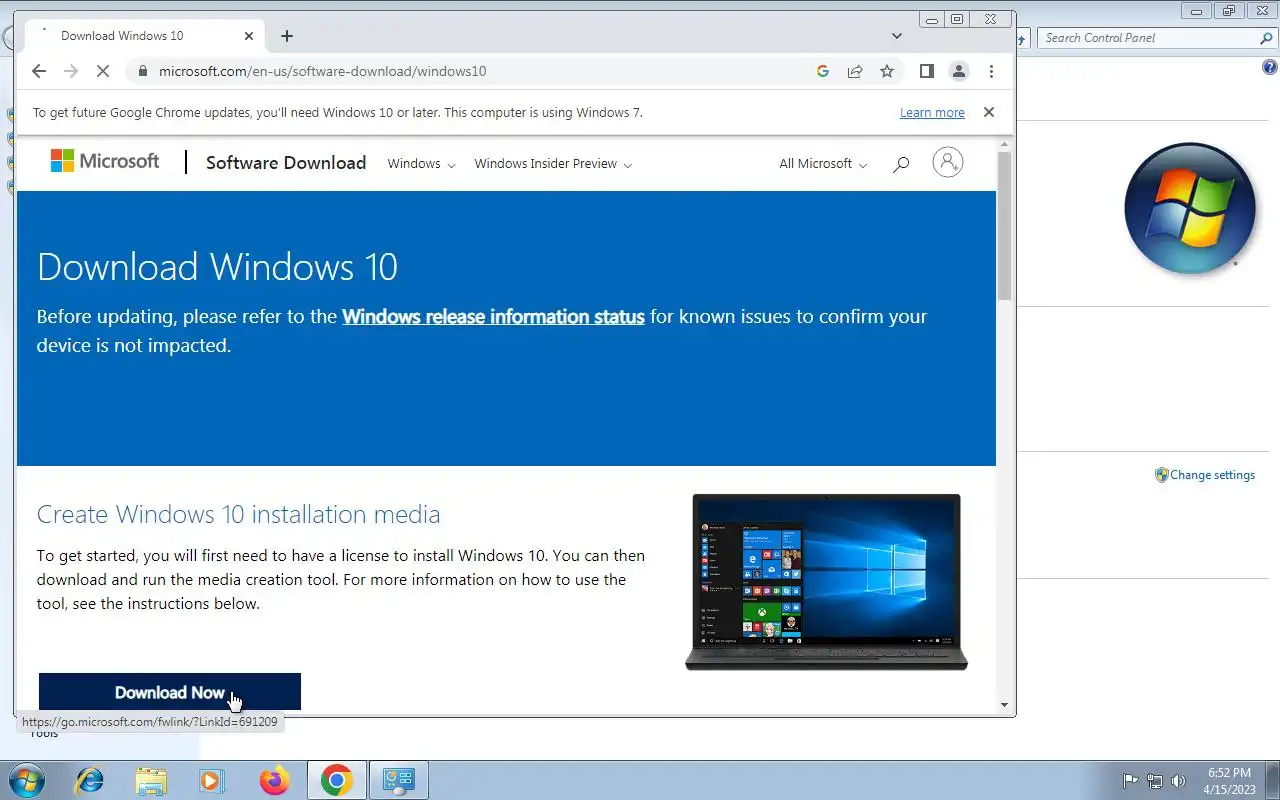
Task: Launch Firefox from taskbar
Action: (274, 780)
